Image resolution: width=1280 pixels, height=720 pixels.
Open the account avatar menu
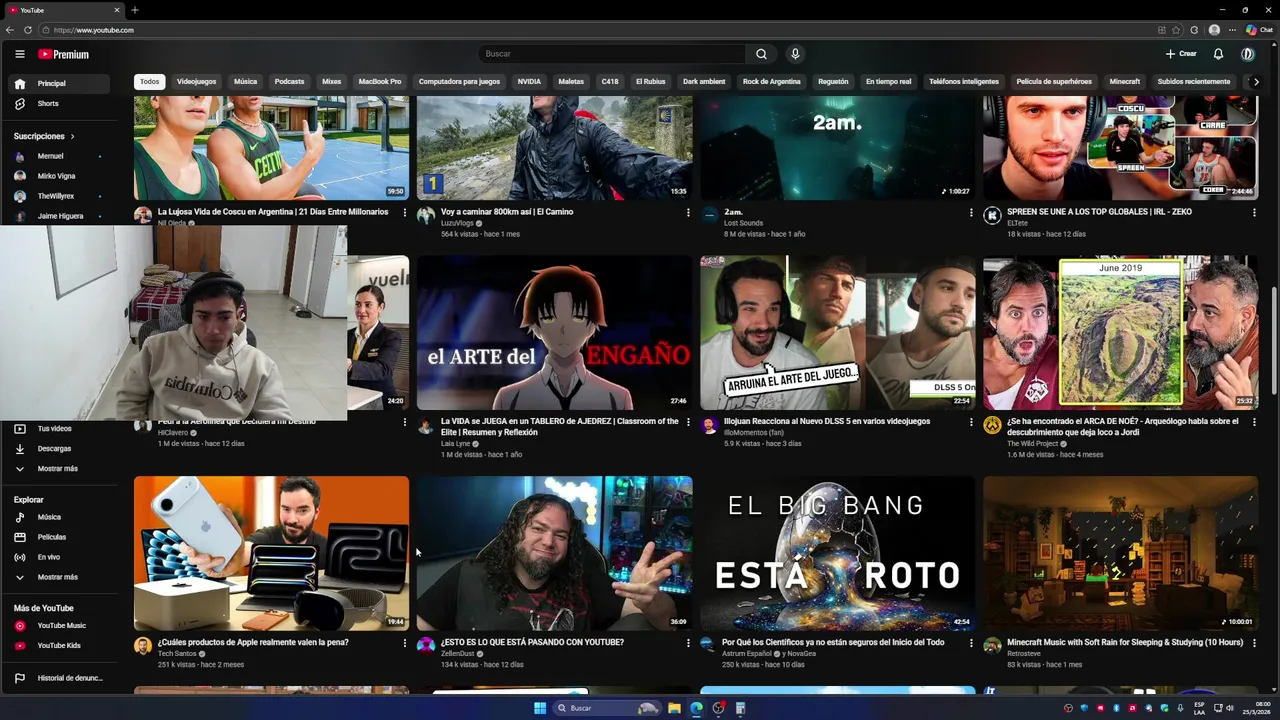pyautogui.click(x=1248, y=54)
